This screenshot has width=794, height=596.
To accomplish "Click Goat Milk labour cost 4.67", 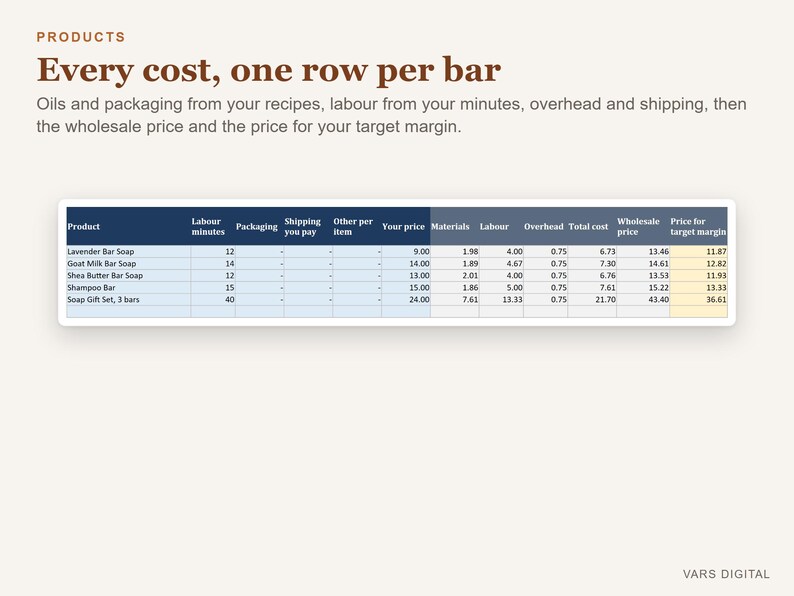I will (x=501, y=264).
